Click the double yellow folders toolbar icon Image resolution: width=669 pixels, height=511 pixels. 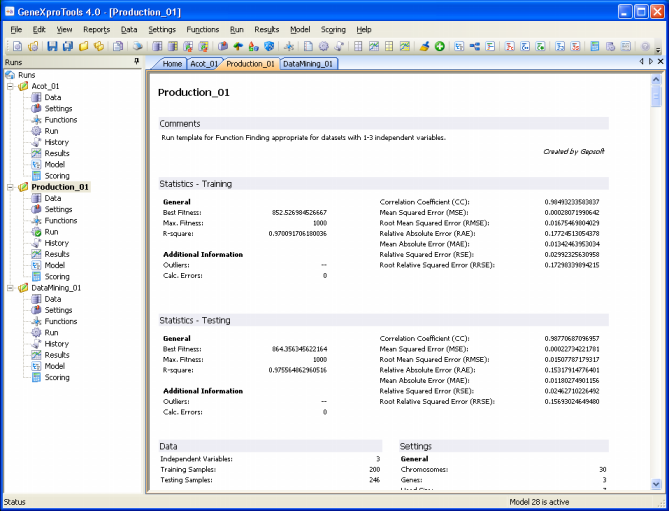pos(99,46)
